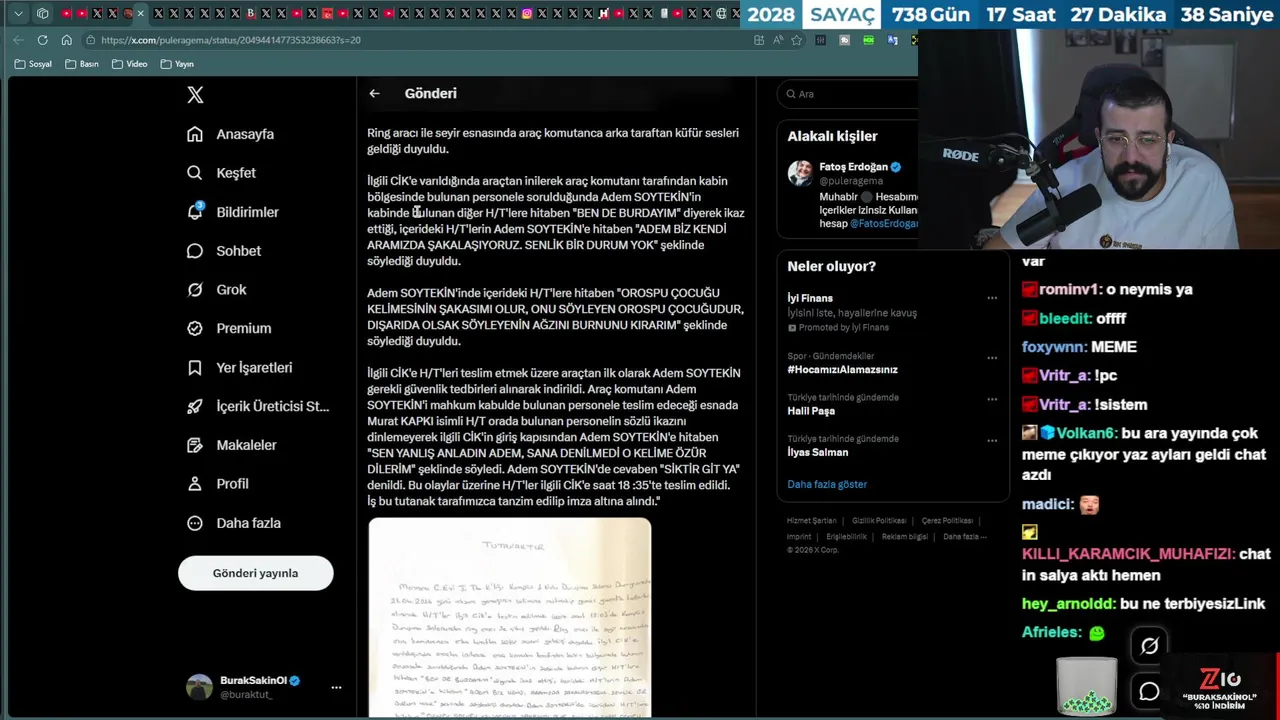Click Daha fazla göster link
1280x720 pixels.
[x=827, y=484]
